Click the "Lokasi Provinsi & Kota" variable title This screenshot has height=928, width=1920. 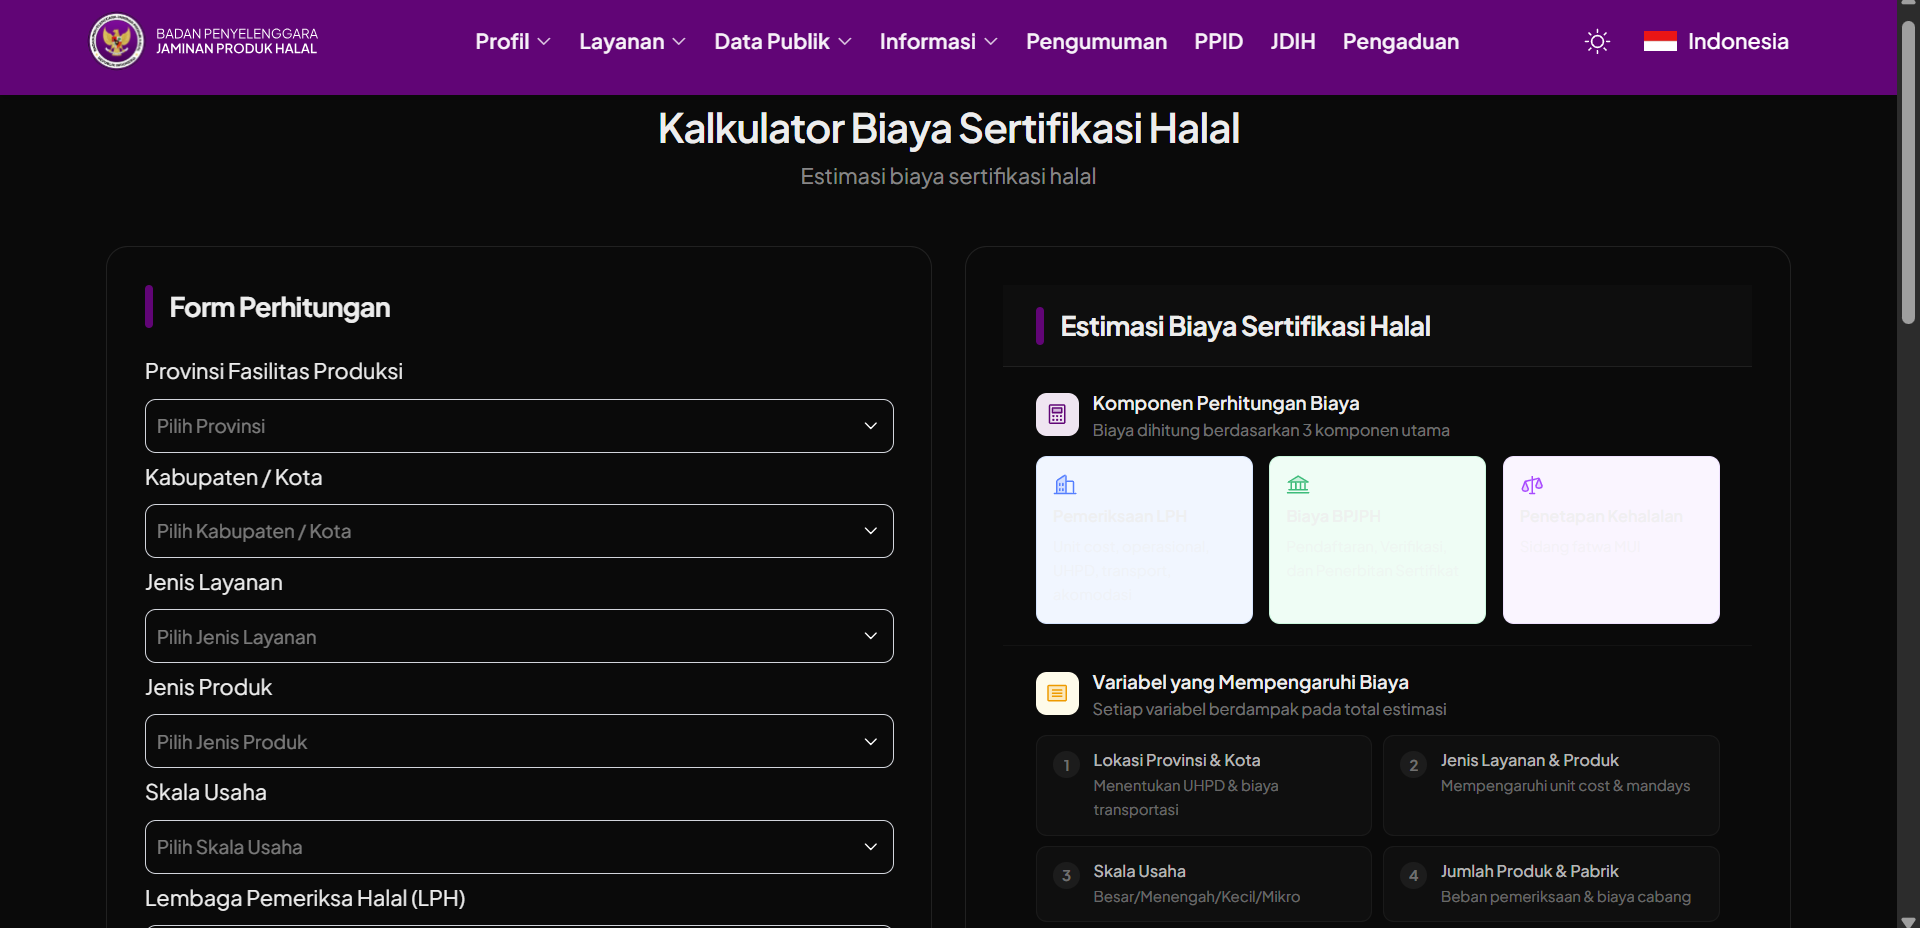(1177, 760)
